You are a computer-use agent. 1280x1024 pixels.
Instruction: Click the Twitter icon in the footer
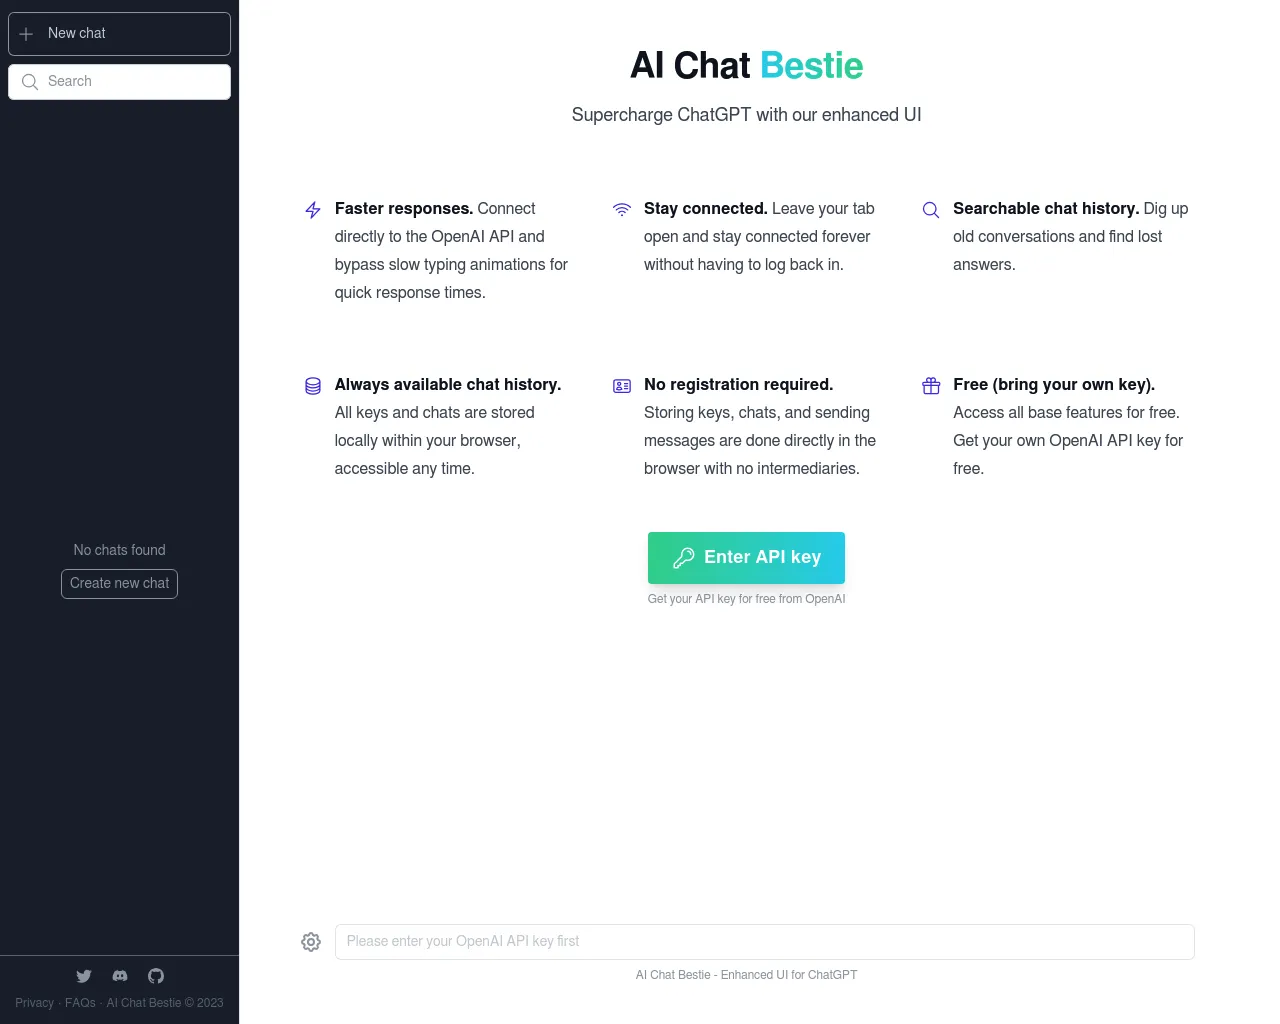click(84, 976)
